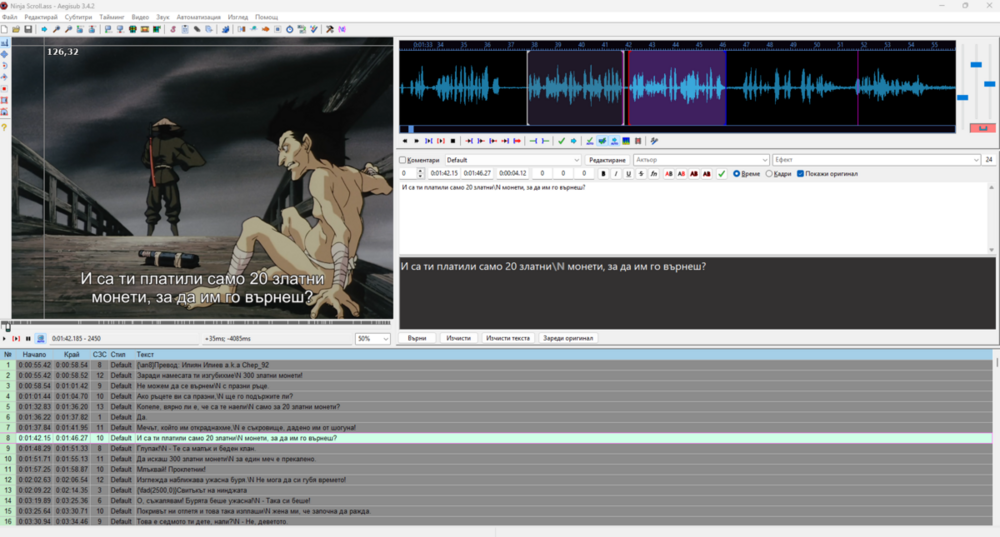Open the Субтитри menu
This screenshot has width=1000, height=537.
[78, 17]
